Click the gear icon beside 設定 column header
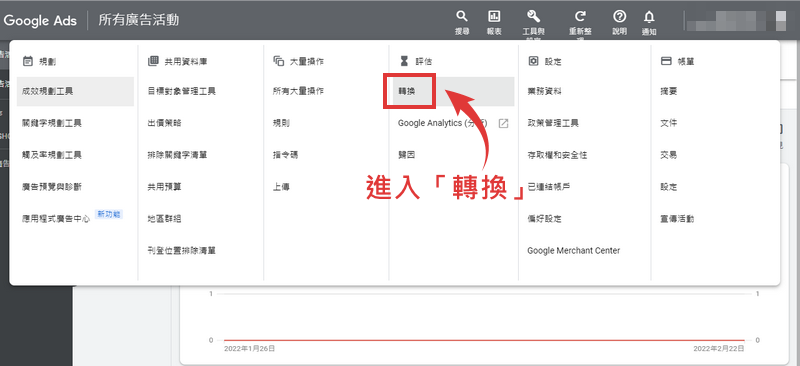This screenshot has width=800, height=366. coord(533,61)
